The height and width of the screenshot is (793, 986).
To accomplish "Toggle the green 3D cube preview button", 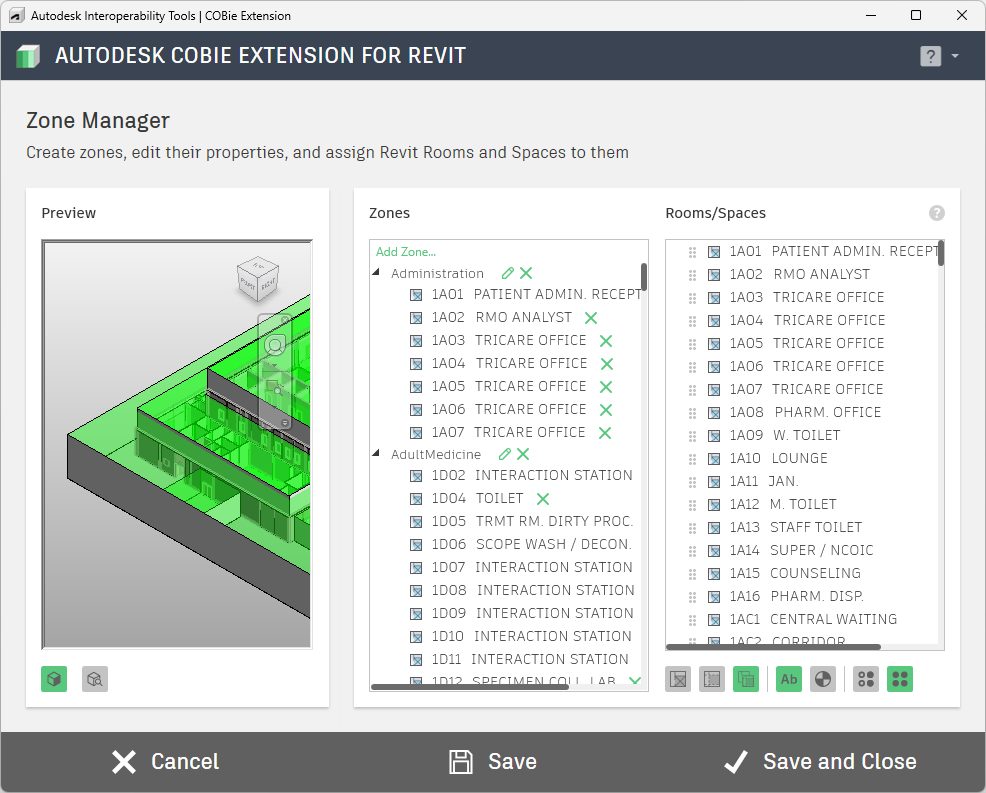I will pos(54,679).
